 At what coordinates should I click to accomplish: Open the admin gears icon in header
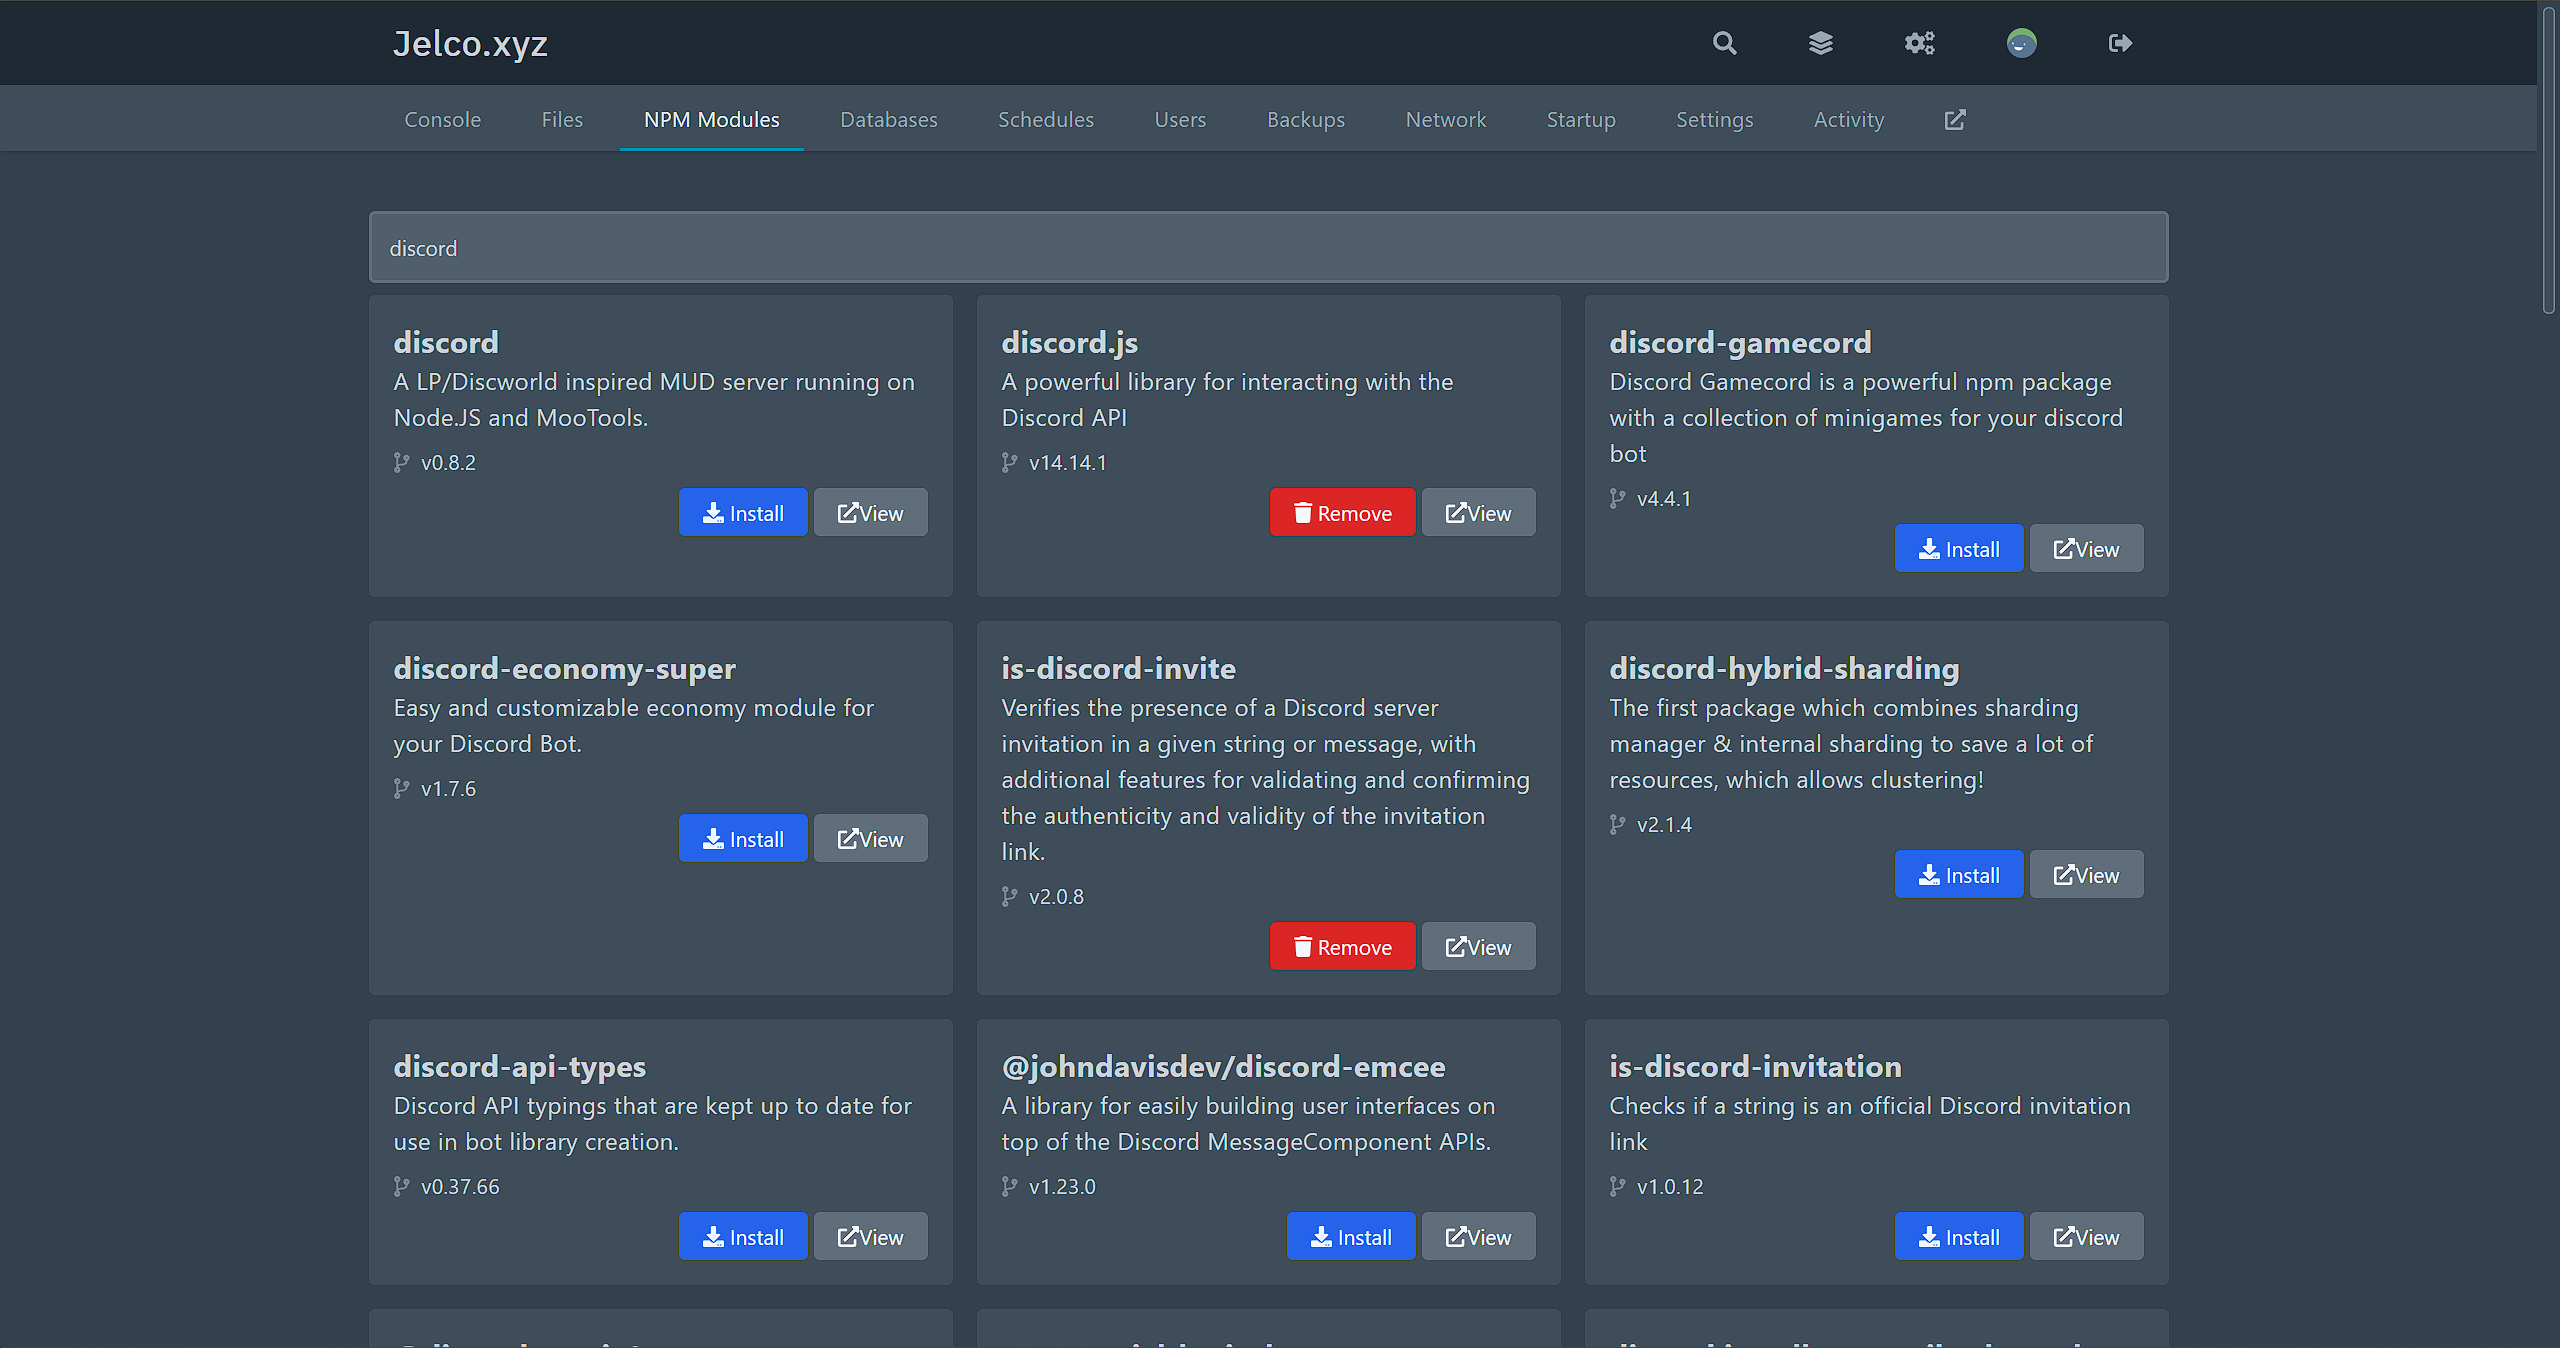(x=1920, y=43)
